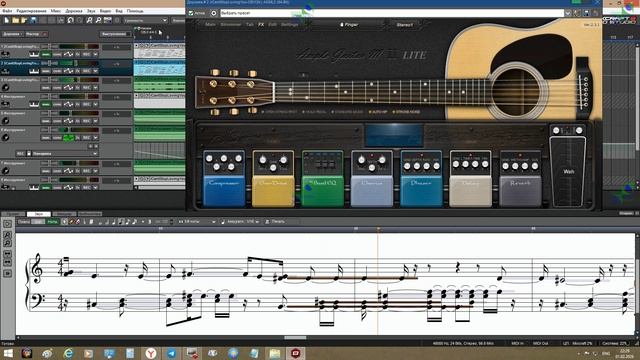
Task: Open the automation lane dropdown under track 6
Action: point(95,153)
